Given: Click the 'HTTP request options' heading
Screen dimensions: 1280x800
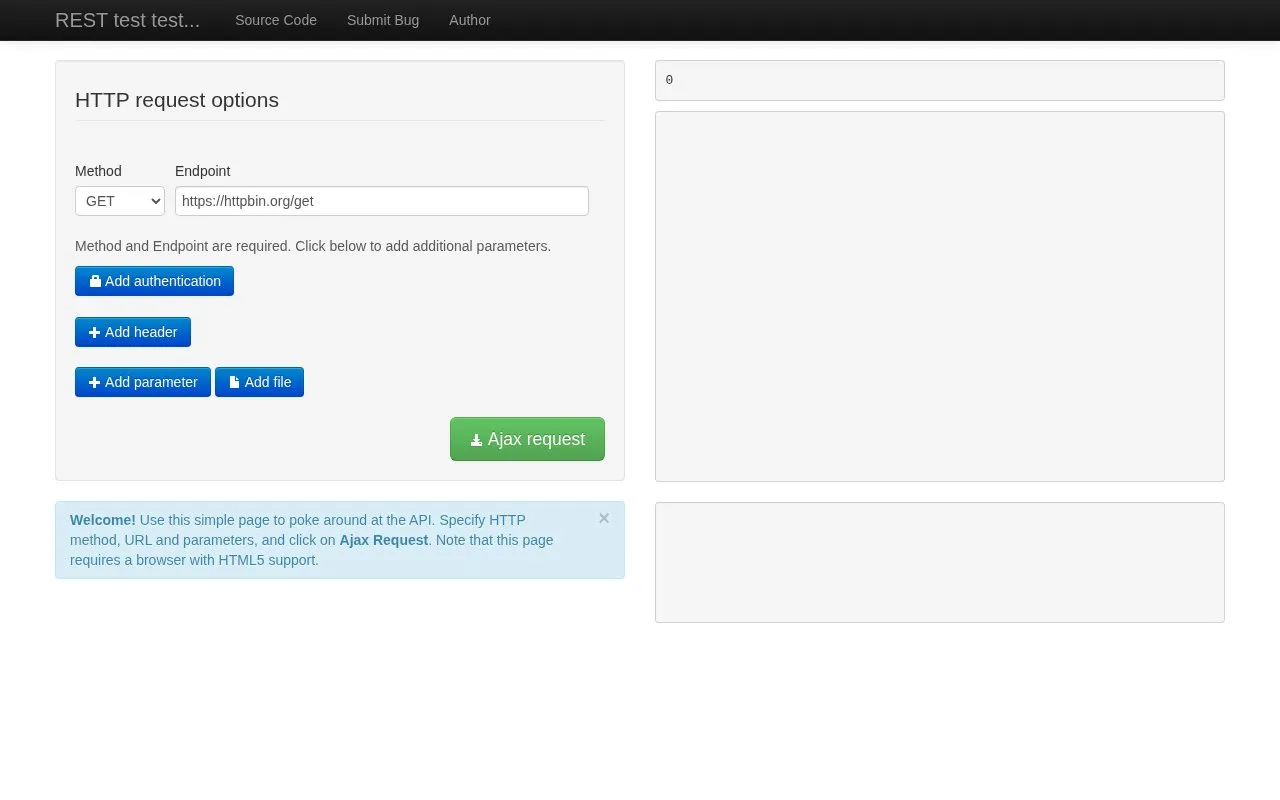Looking at the screenshot, I should click(177, 100).
